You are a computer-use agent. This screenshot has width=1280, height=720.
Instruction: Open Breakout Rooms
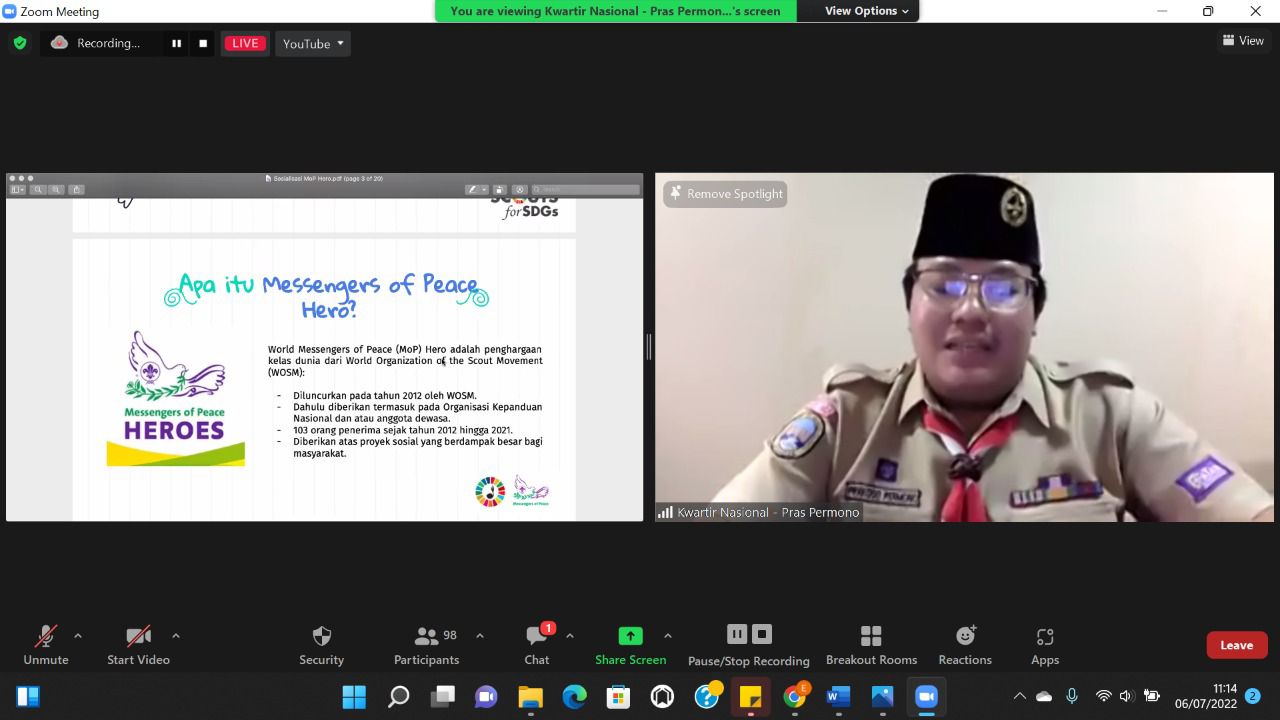coord(871,637)
